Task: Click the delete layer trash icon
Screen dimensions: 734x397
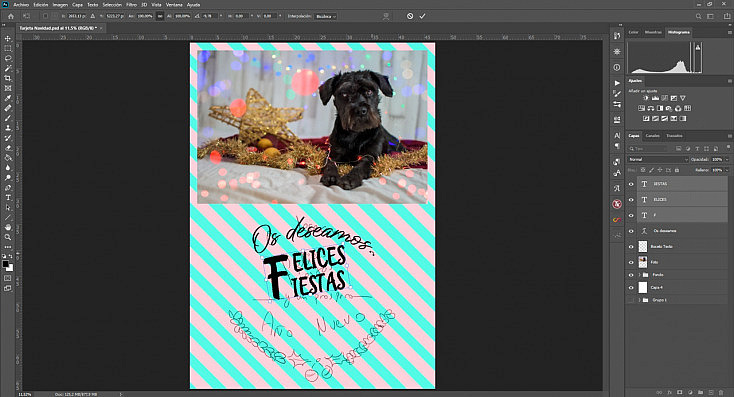Action: click(721, 392)
